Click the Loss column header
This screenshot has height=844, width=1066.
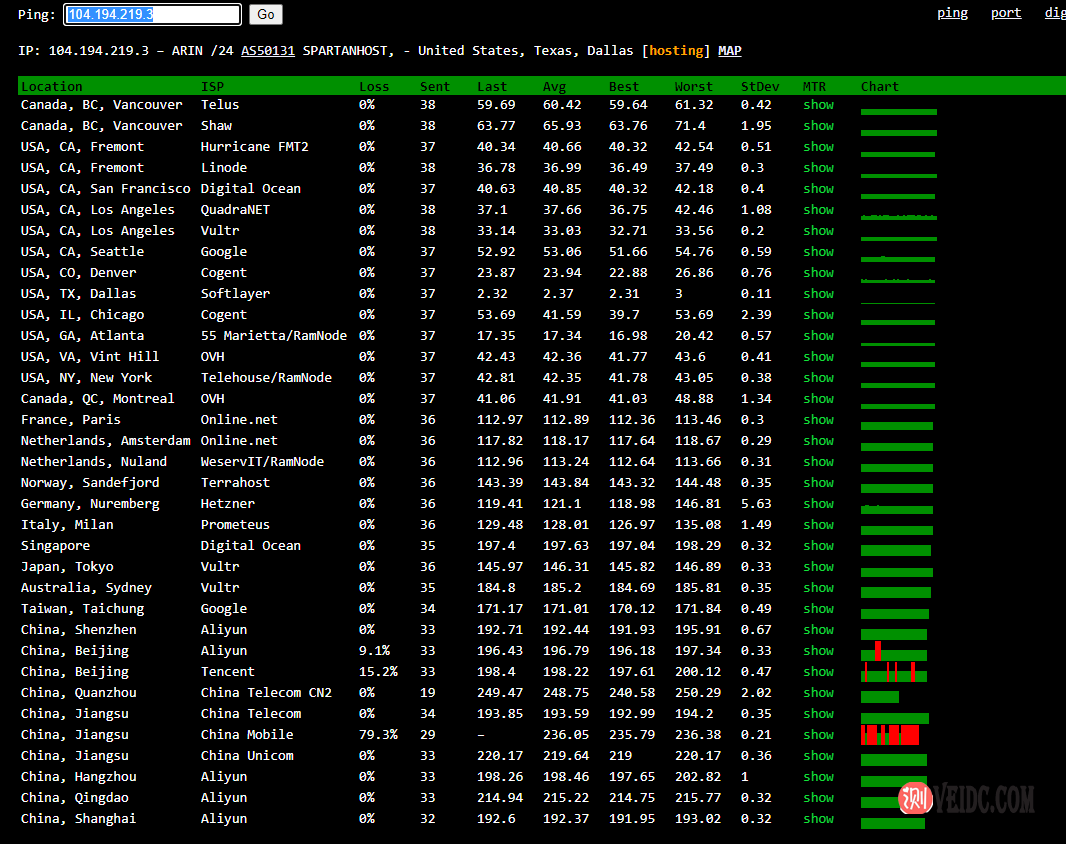(x=374, y=87)
